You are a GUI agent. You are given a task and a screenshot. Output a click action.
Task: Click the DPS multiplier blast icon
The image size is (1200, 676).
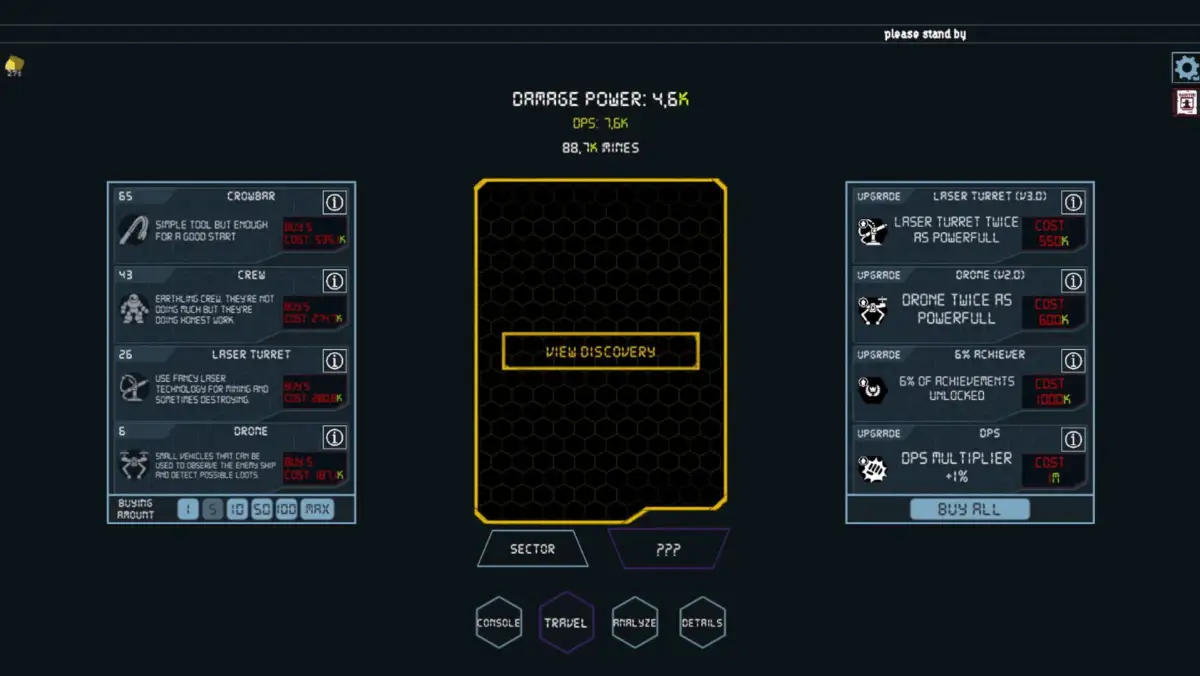coord(874,467)
